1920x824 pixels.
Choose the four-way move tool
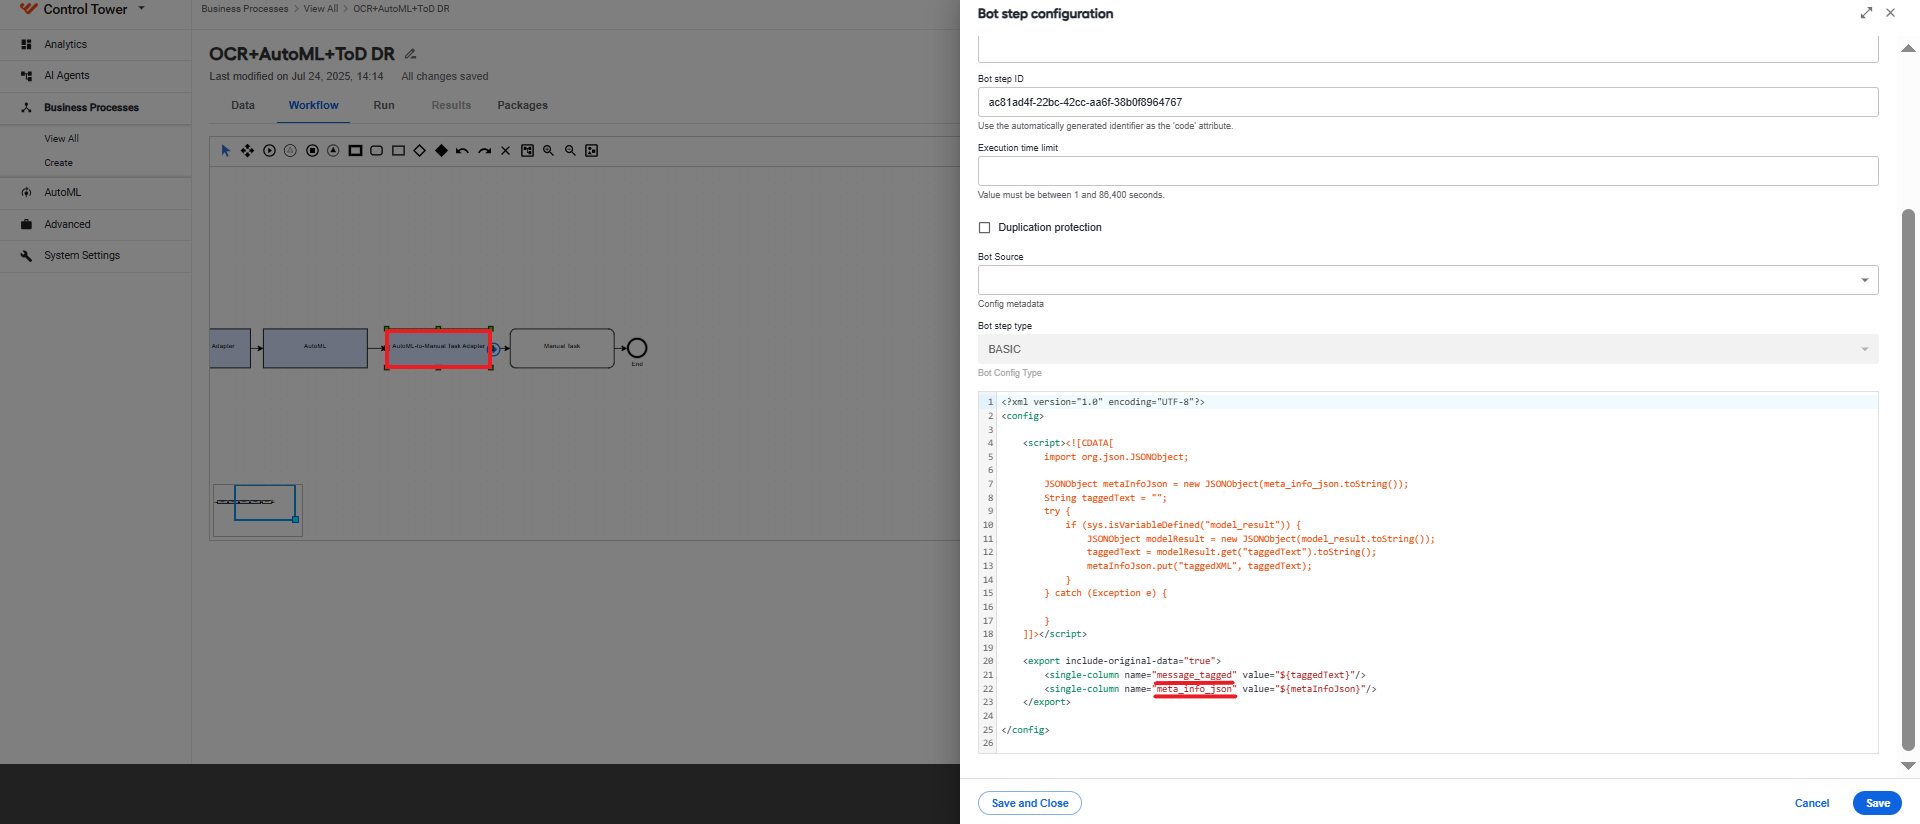(247, 151)
